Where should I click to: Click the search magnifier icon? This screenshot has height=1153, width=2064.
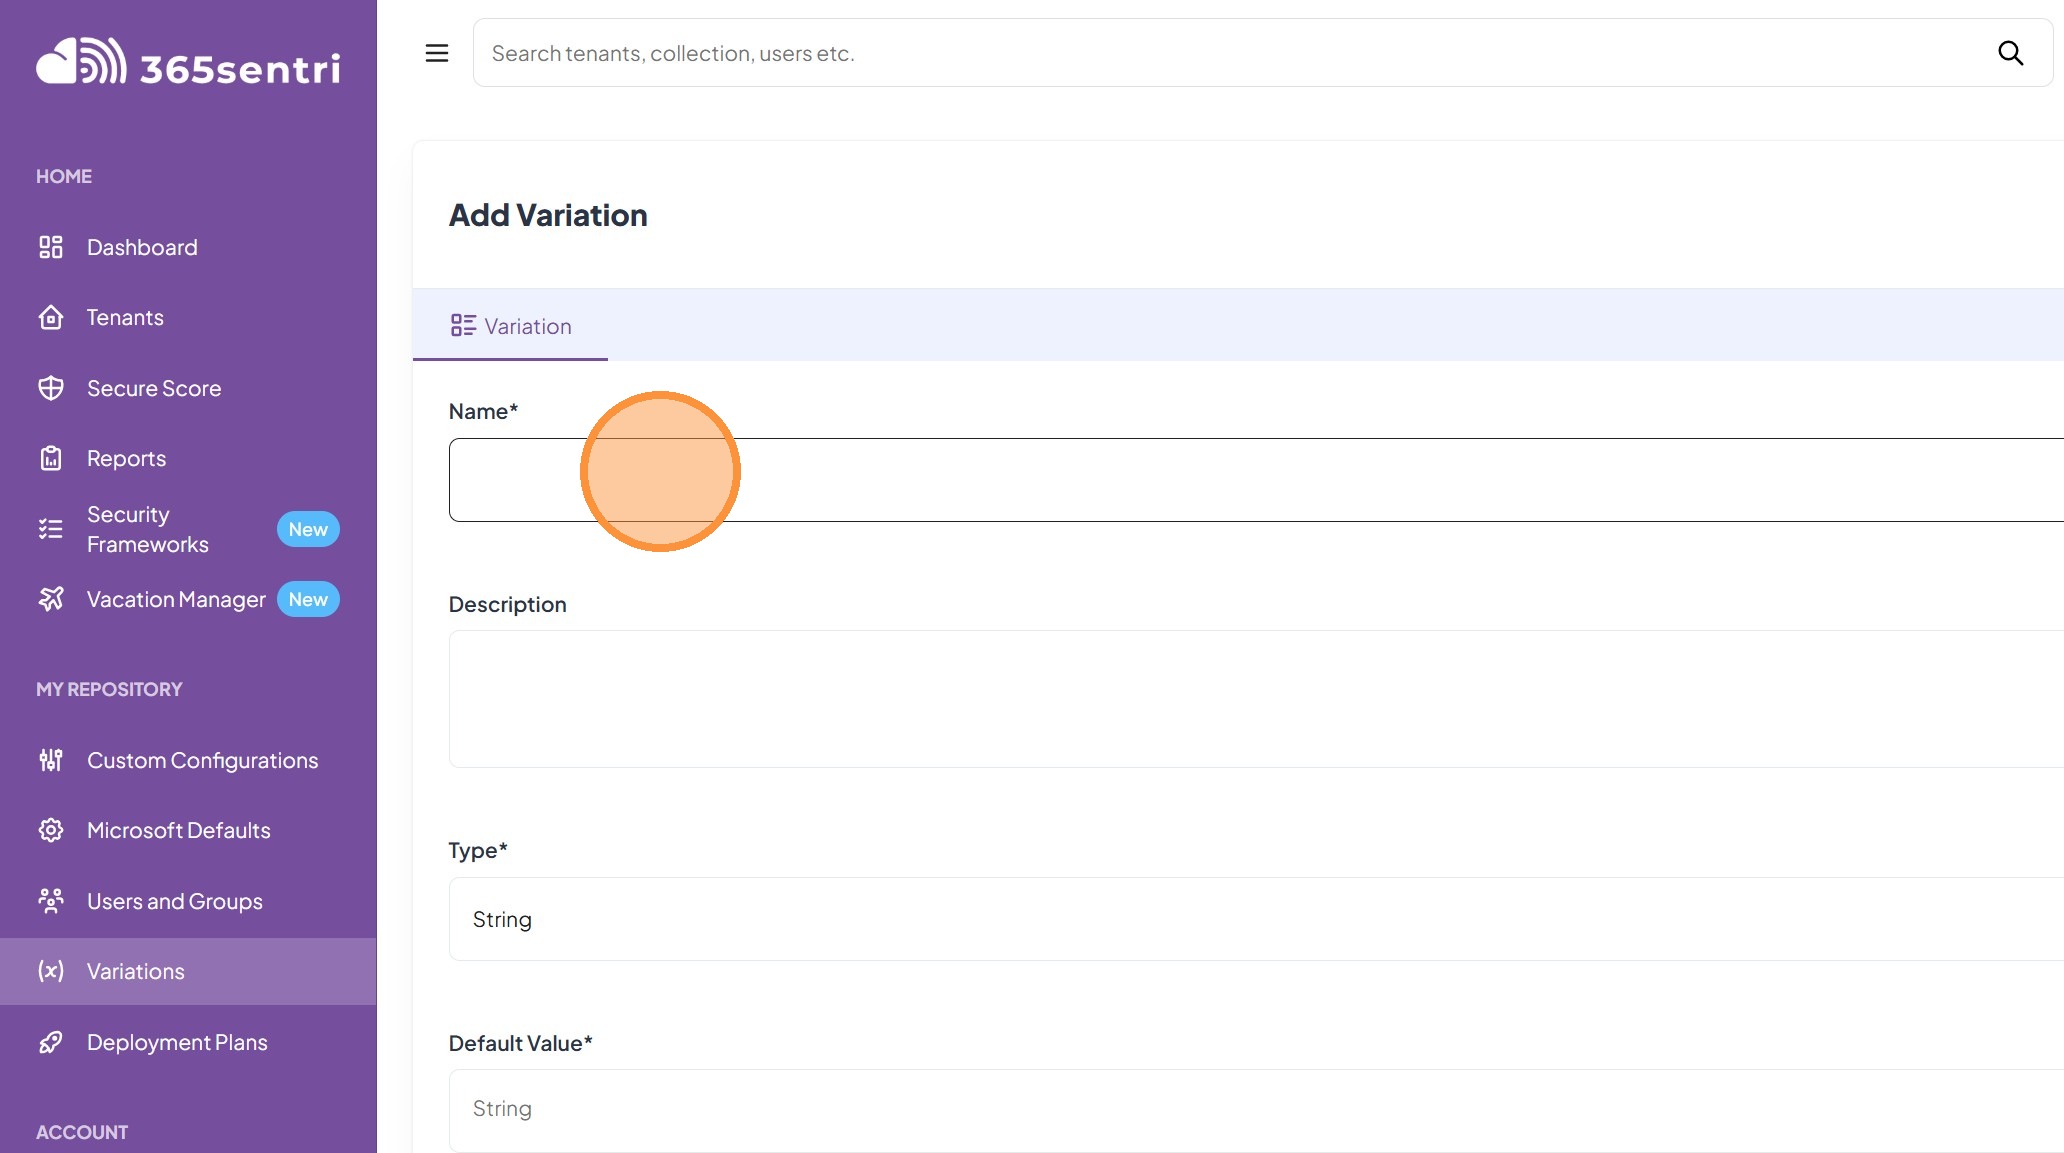pos(2010,53)
